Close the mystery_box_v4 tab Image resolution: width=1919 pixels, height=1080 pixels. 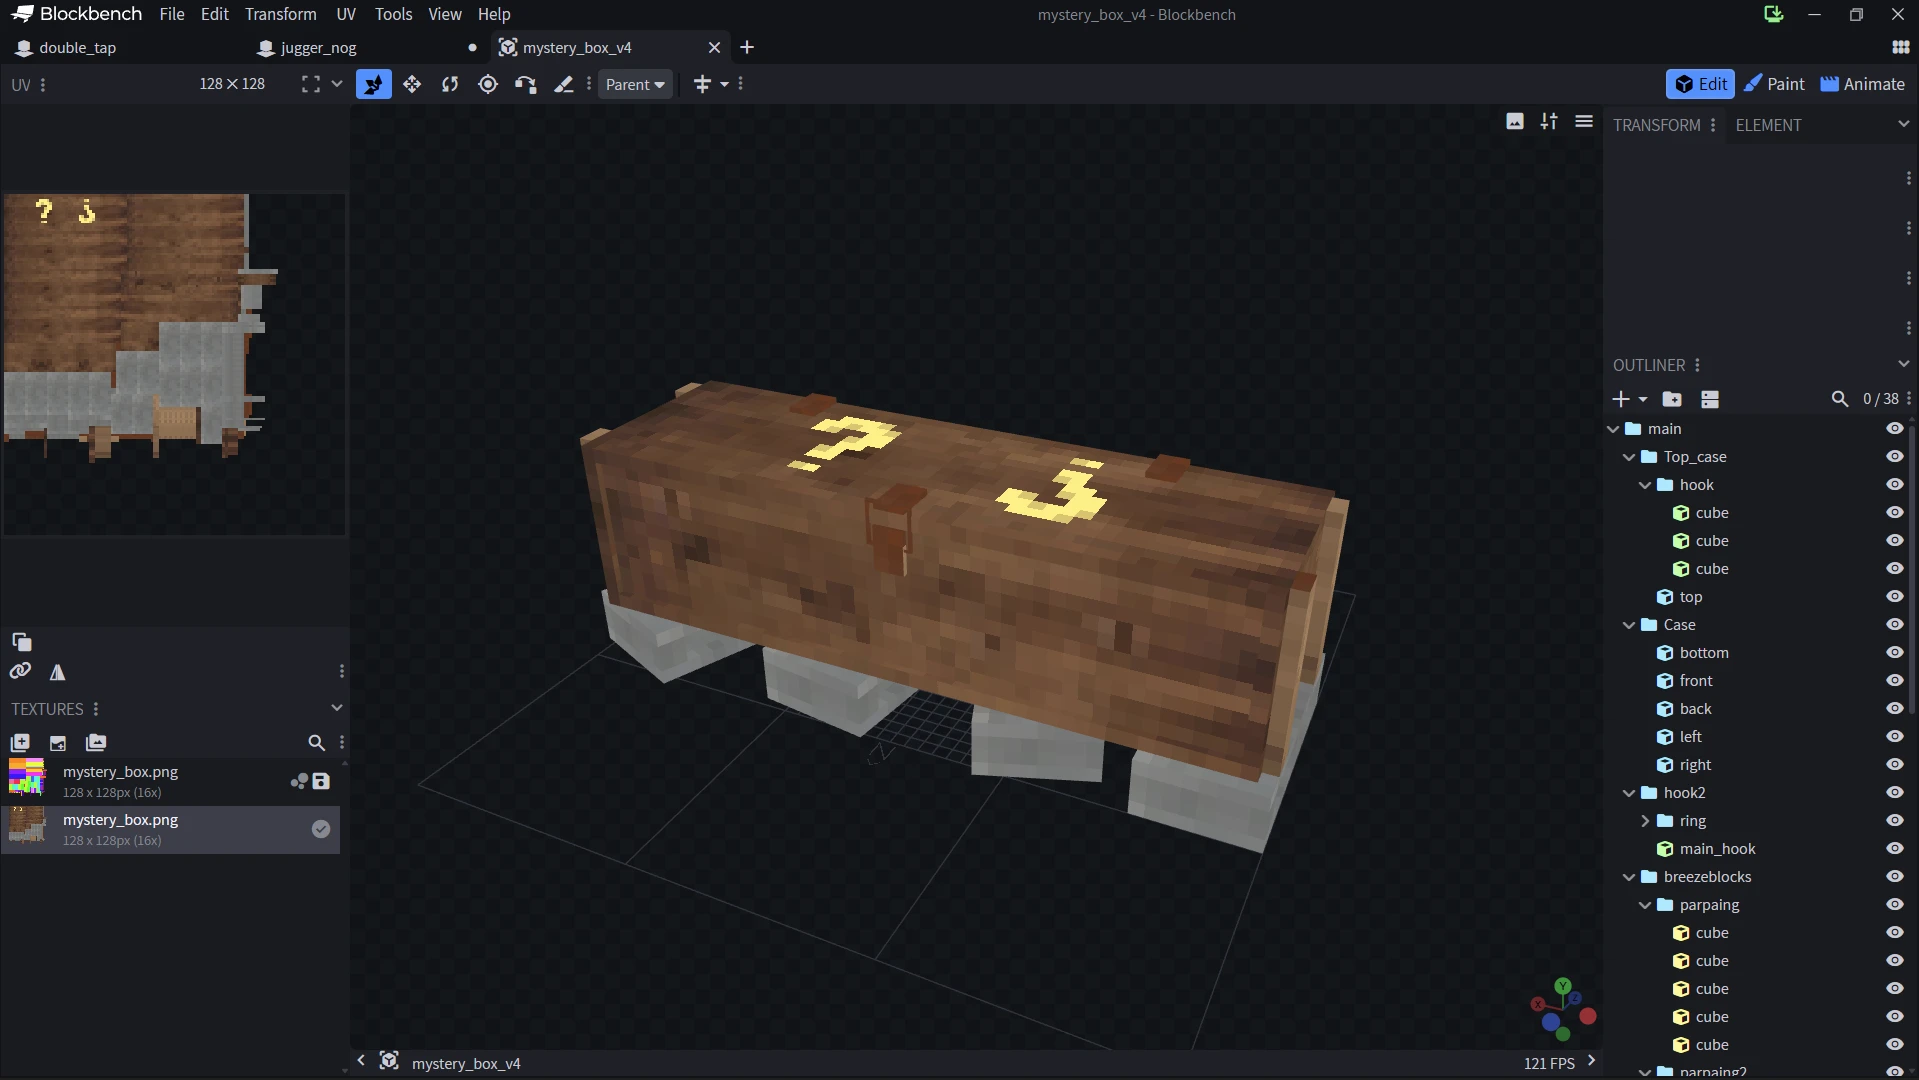pos(714,47)
